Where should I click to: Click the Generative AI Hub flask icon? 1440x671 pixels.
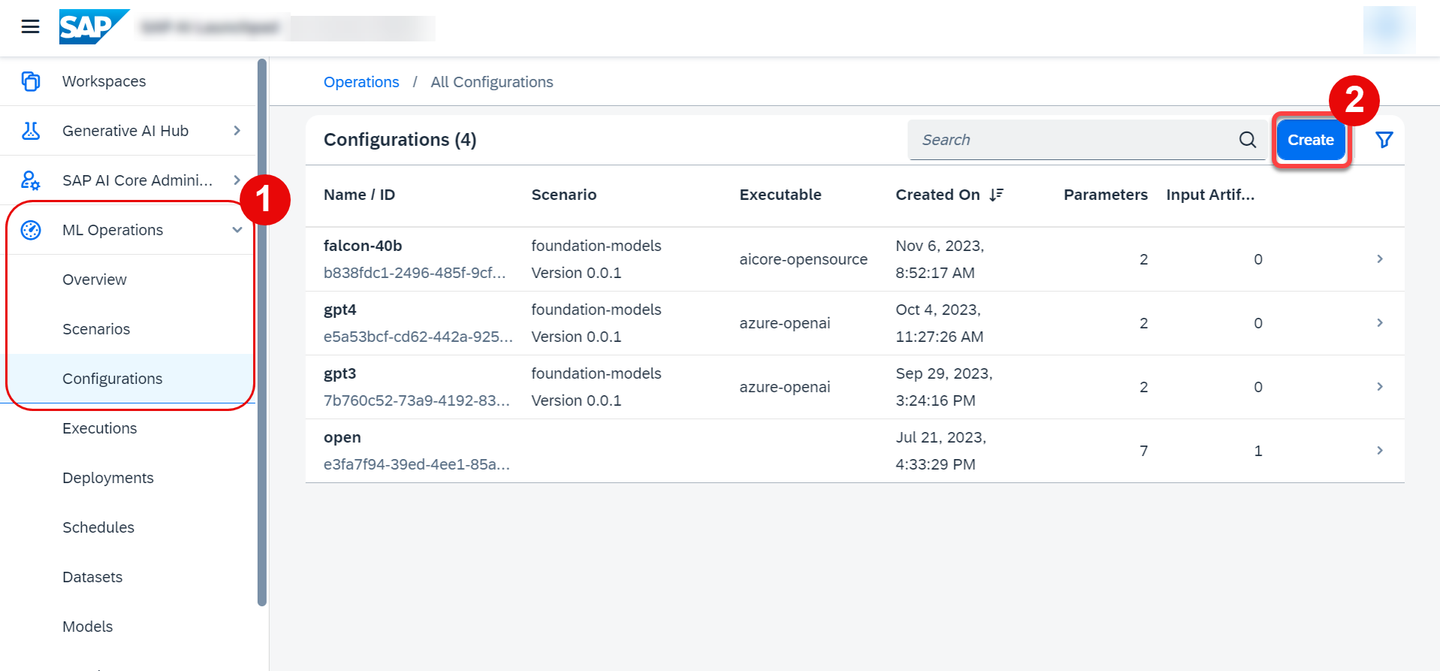(x=31, y=131)
